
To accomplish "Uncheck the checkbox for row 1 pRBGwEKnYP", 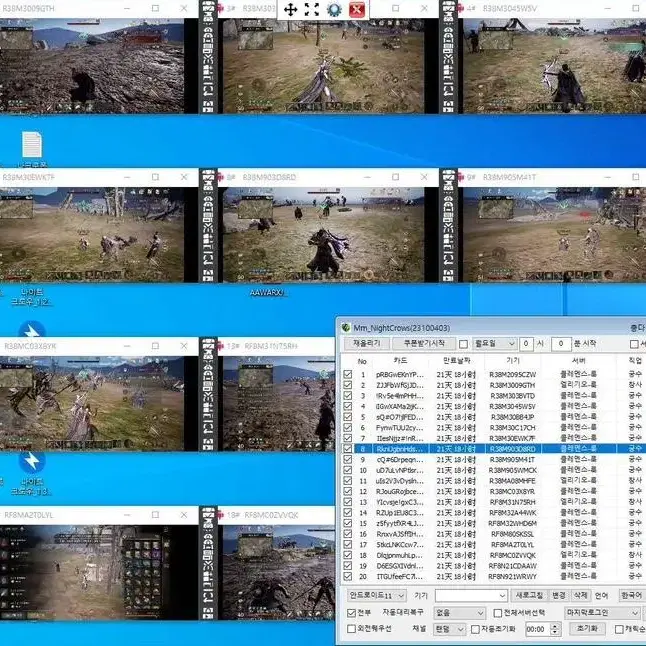I will tap(348, 374).
